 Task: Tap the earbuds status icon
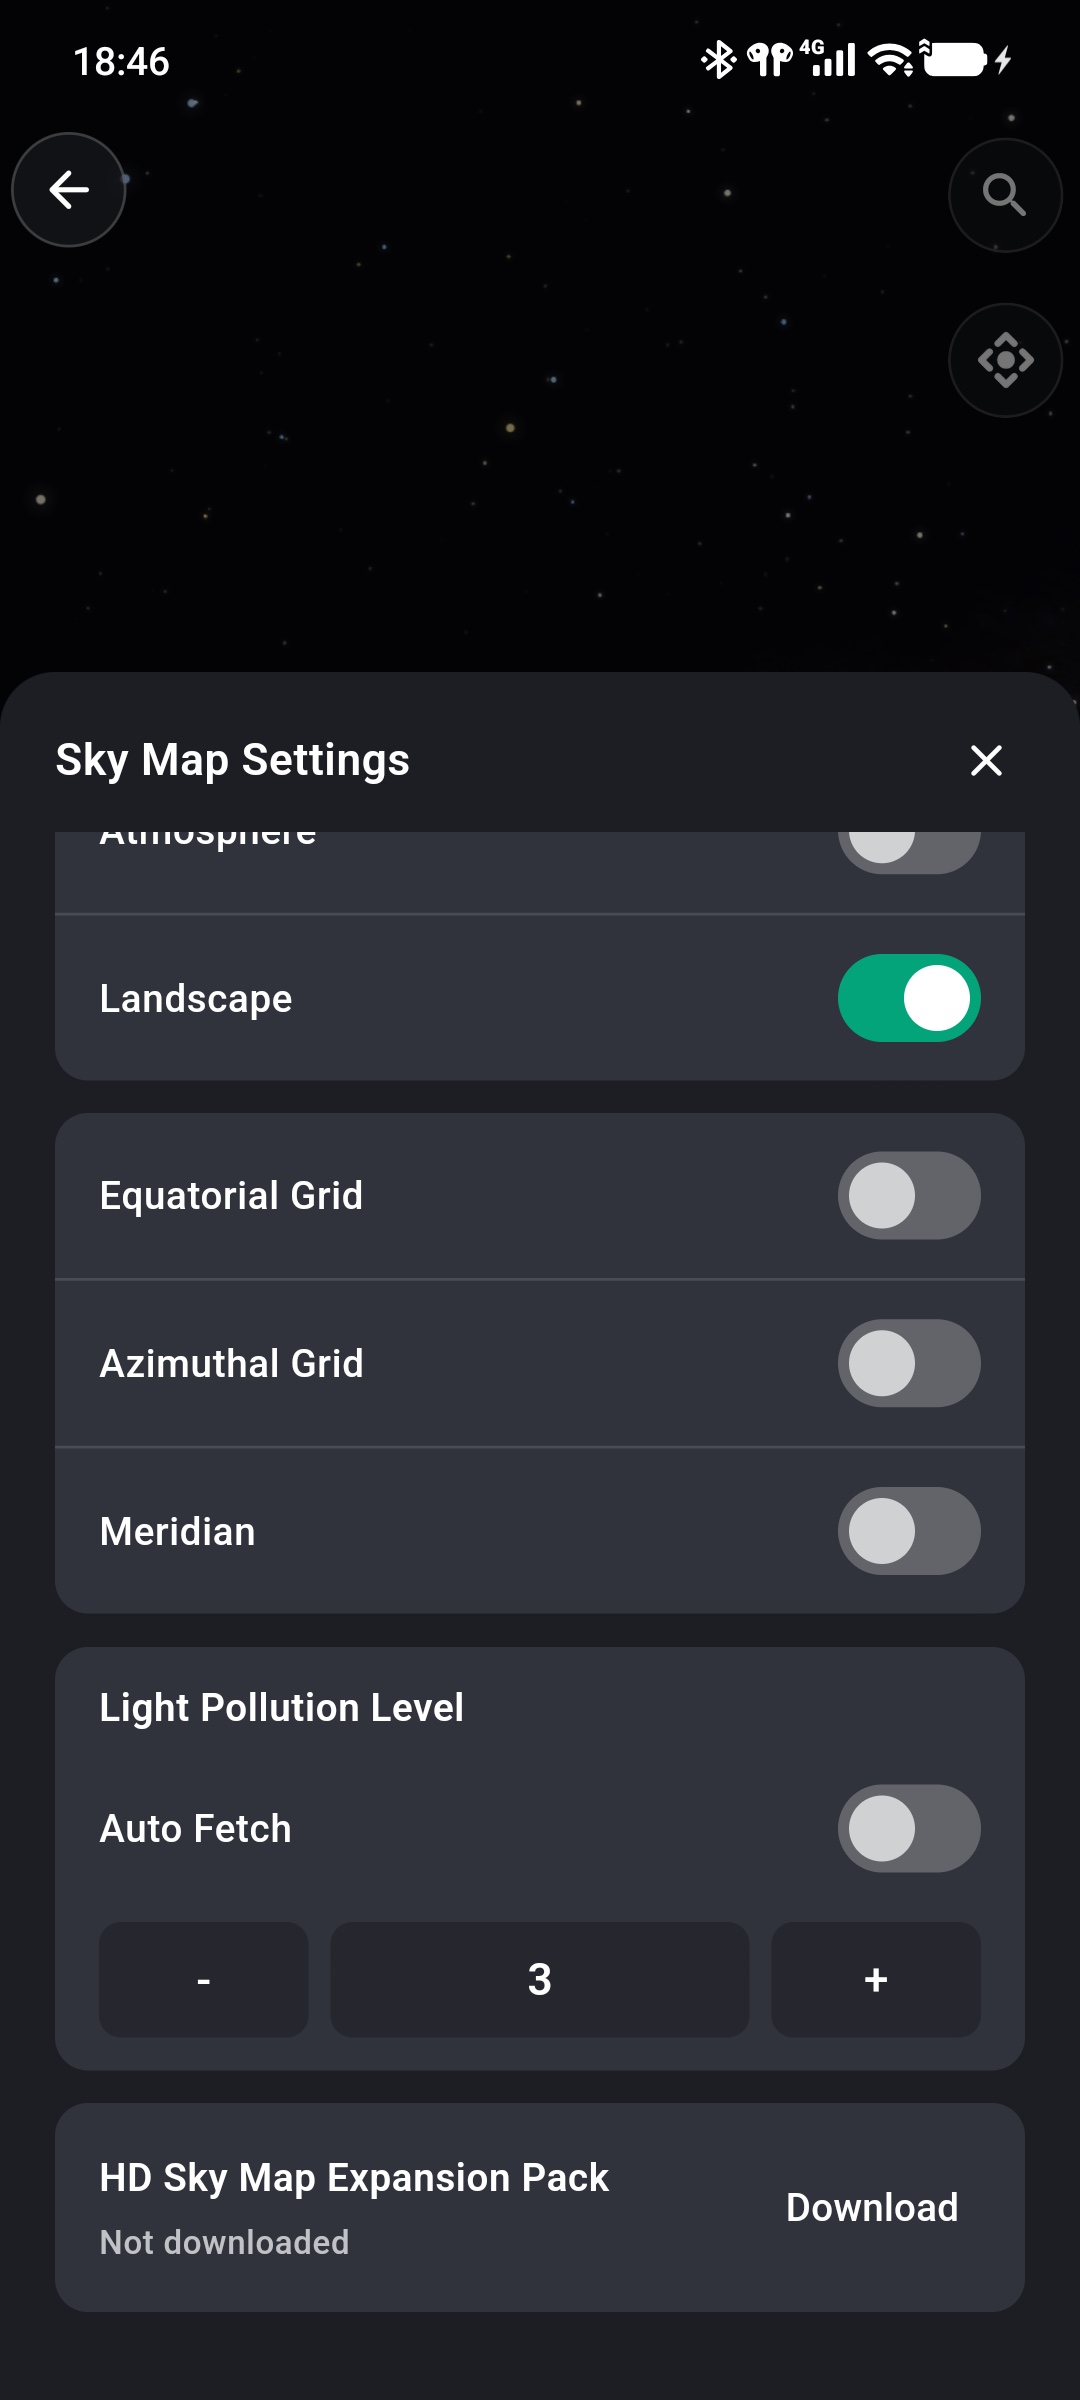770,60
